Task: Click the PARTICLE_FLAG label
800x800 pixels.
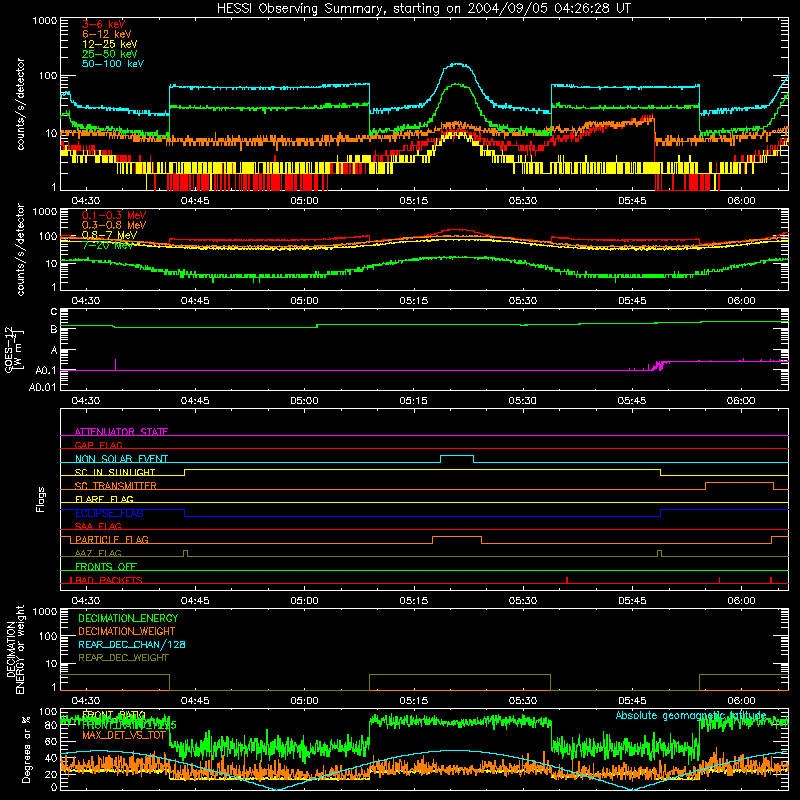Action: click(112, 539)
